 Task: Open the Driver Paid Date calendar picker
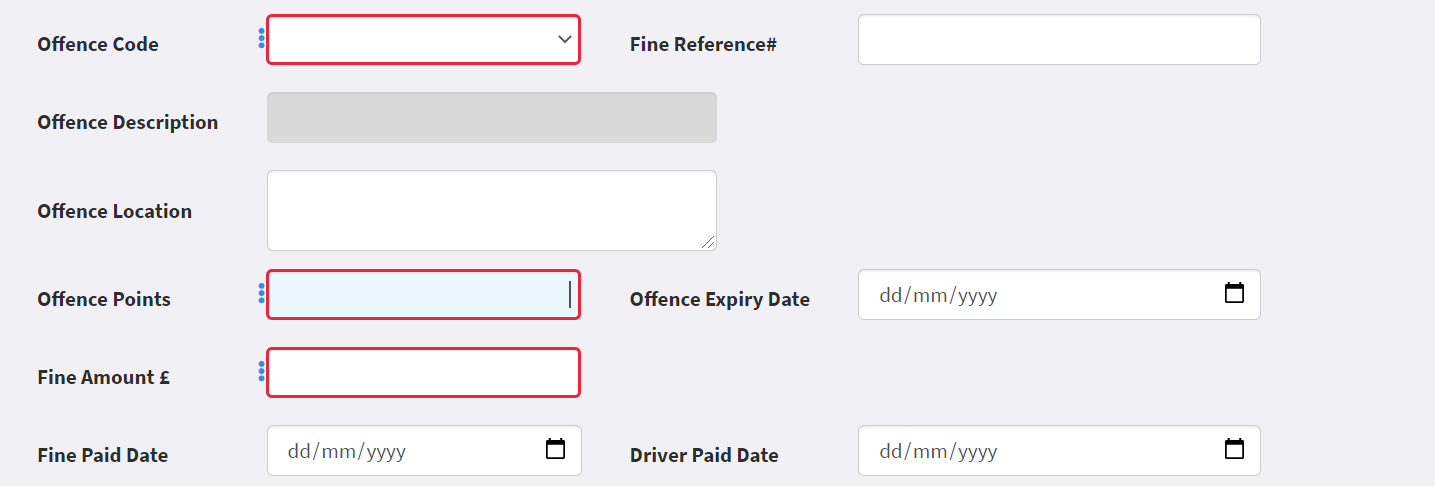(x=1235, y=450)
